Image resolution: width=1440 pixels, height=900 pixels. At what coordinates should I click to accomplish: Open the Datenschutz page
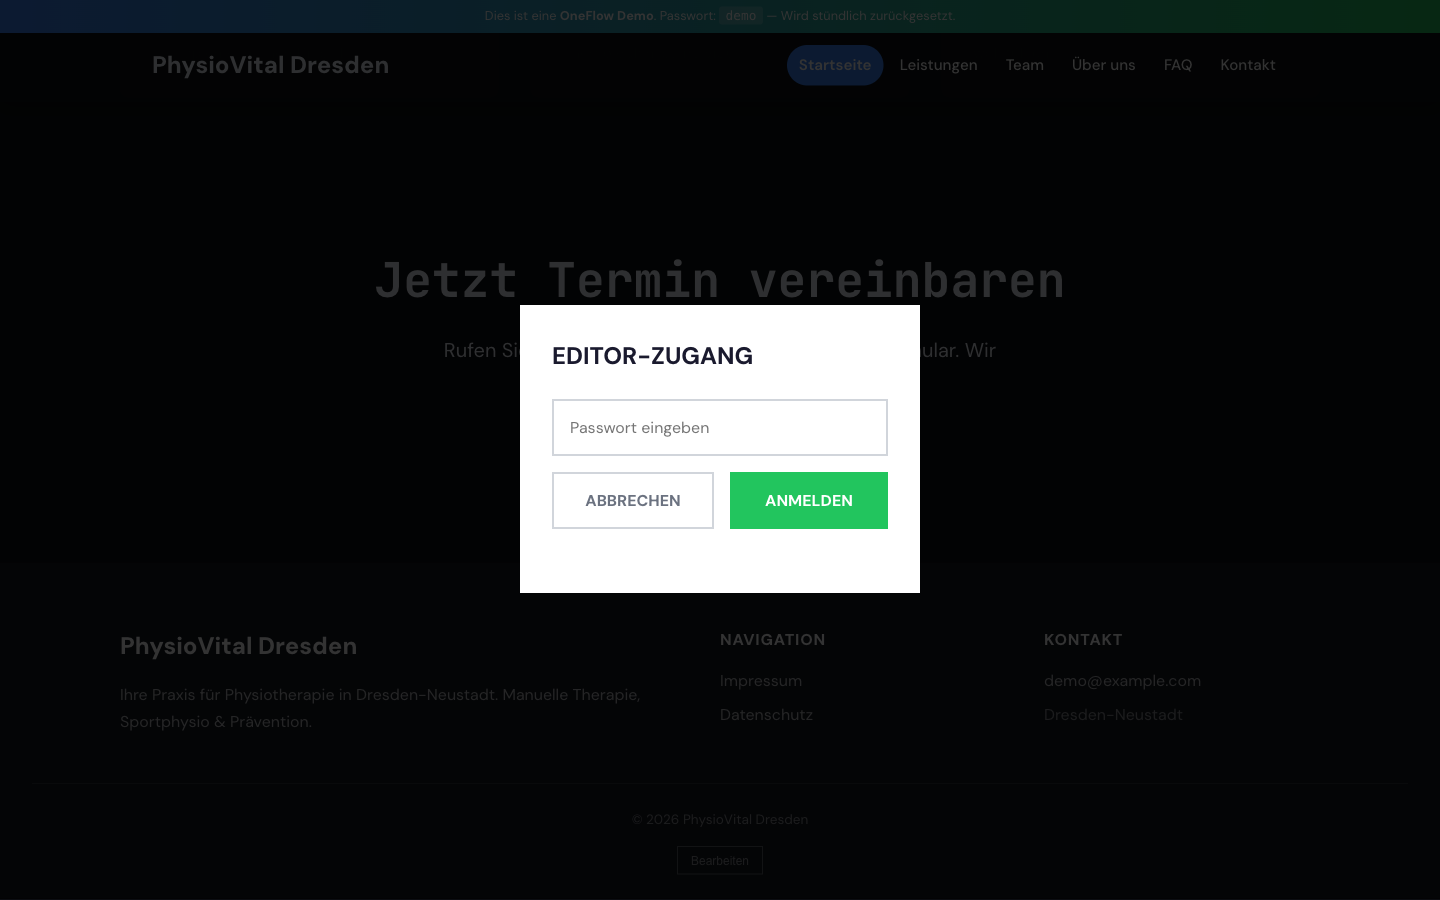point(766,715)
